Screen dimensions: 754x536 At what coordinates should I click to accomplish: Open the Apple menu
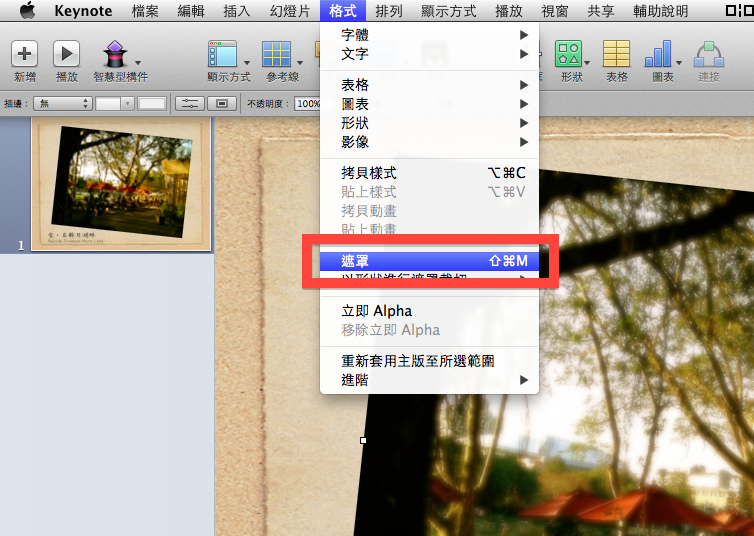tap(27, 10)
